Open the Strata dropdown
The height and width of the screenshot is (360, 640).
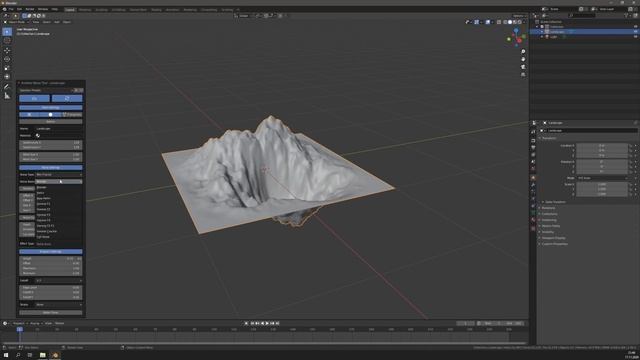click(x=59, y=304)
